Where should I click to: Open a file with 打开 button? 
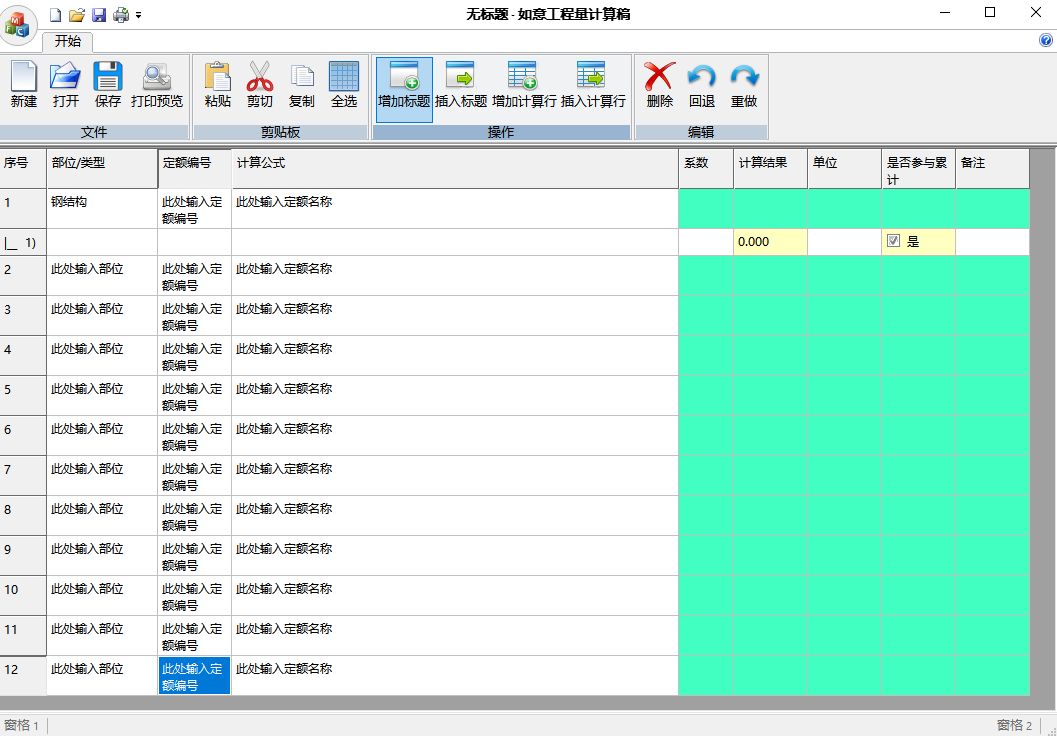65,85
